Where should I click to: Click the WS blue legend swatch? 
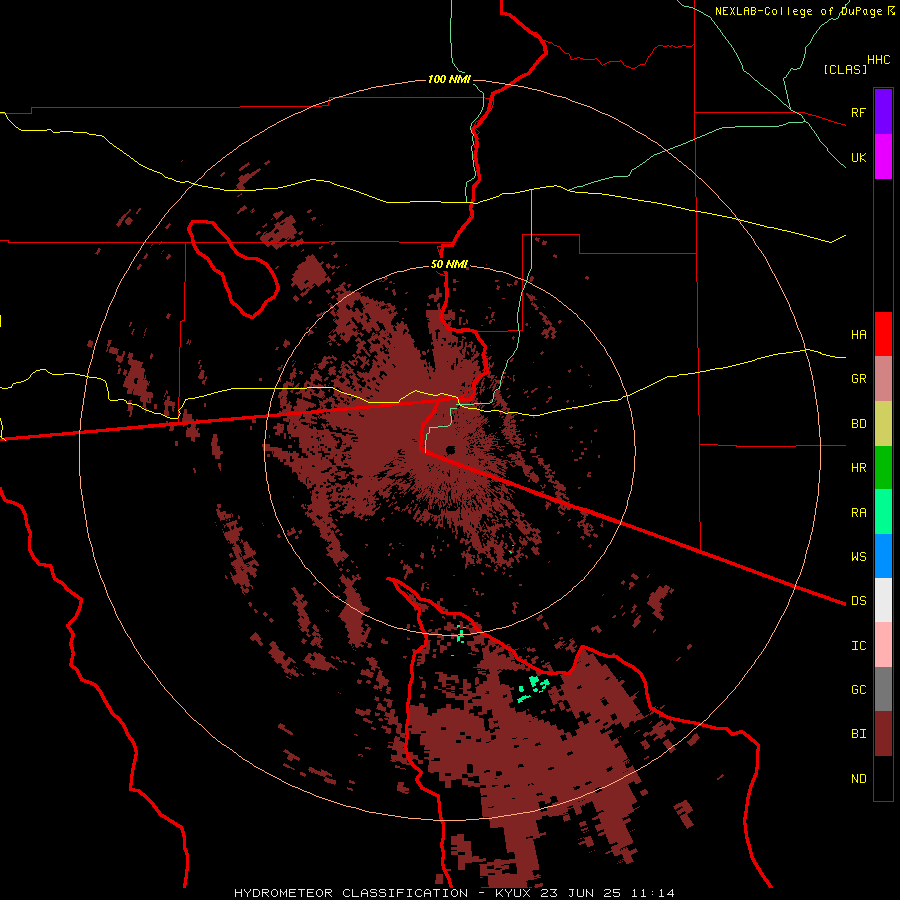883,556
